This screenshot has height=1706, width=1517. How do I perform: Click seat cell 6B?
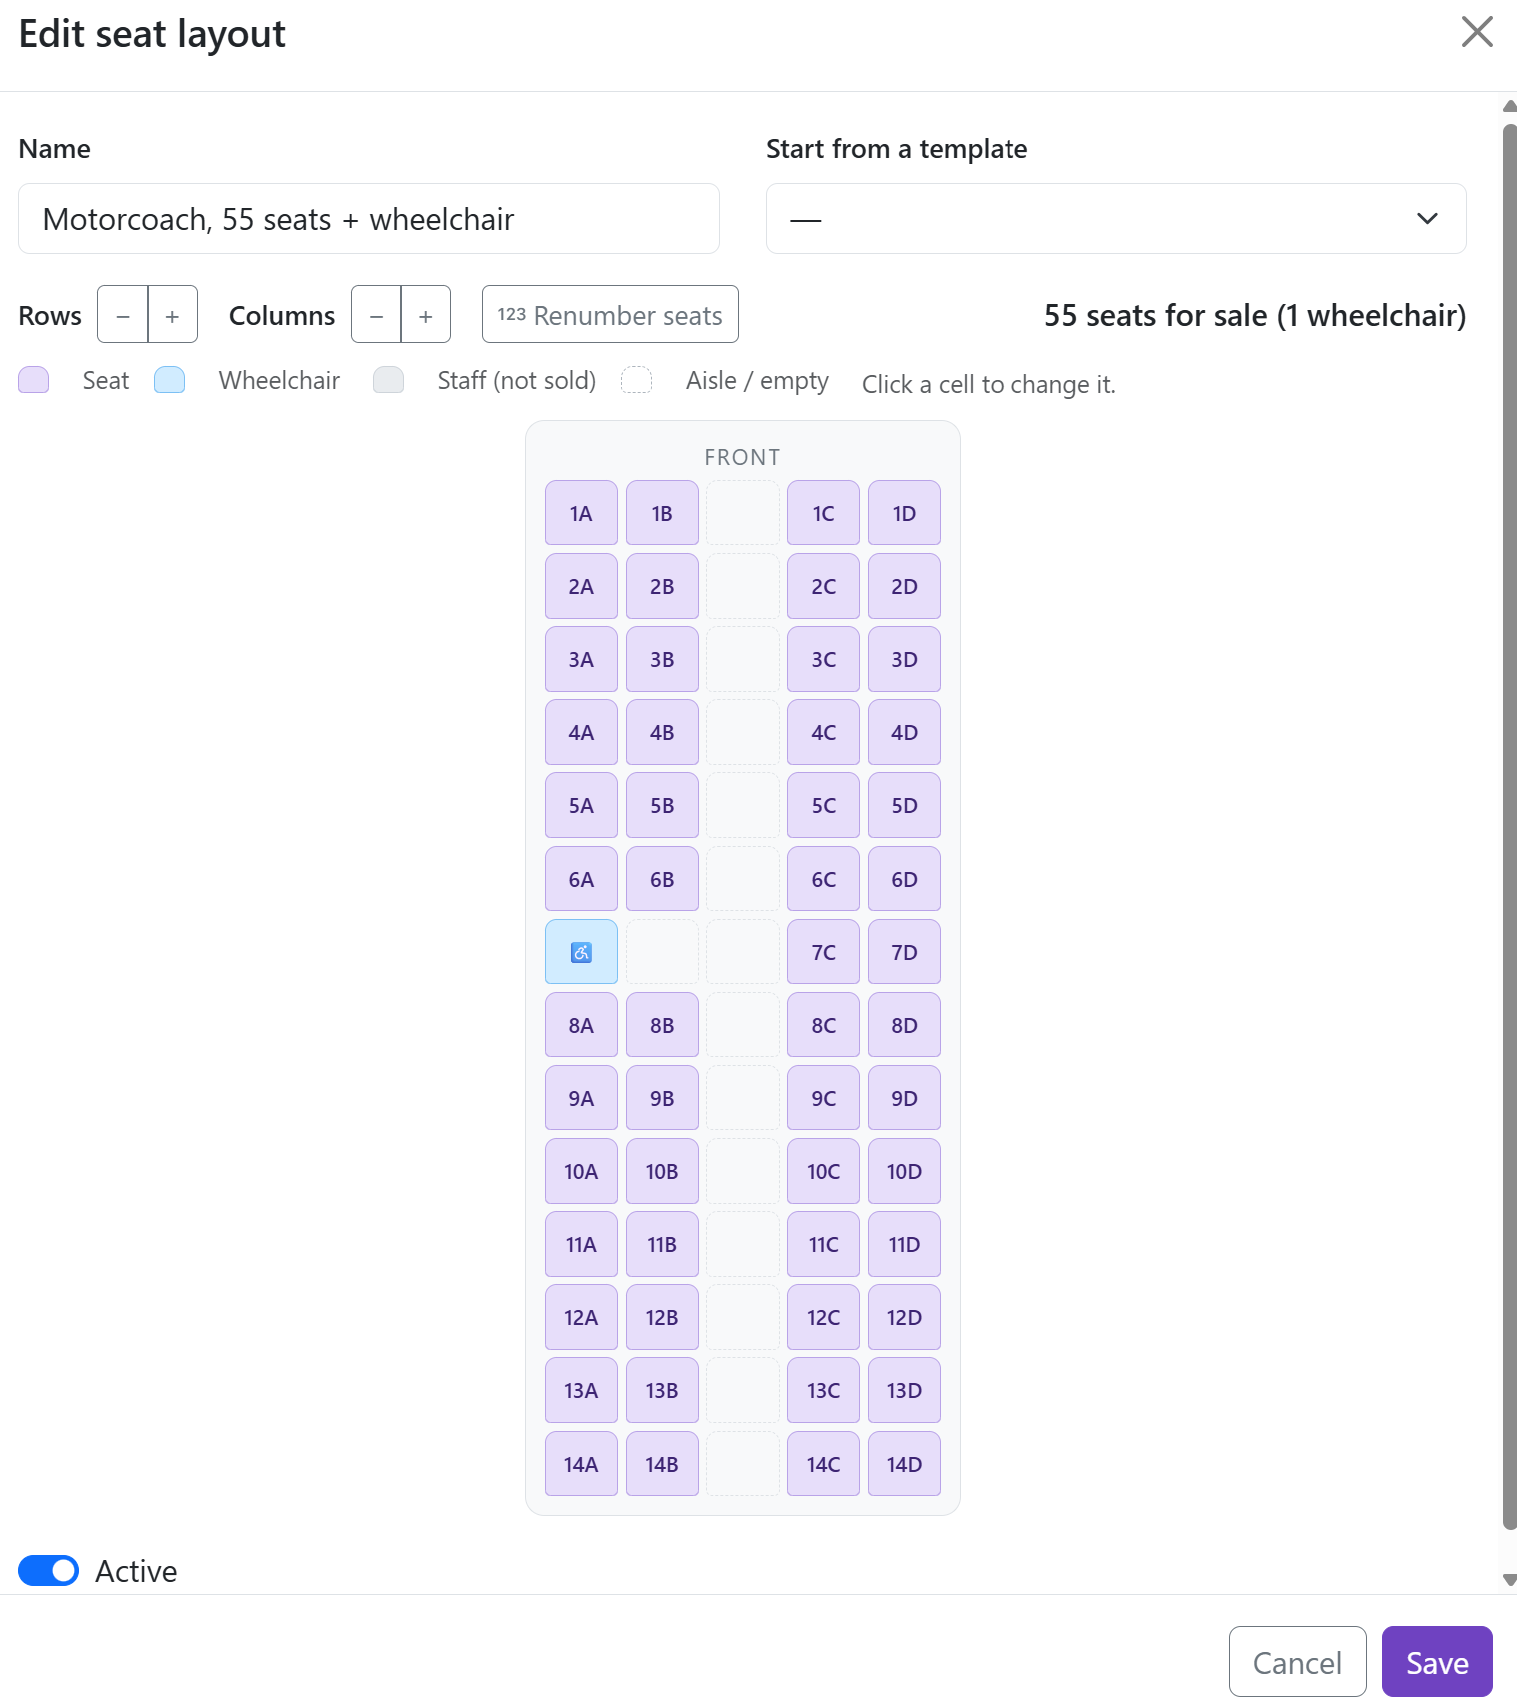pos(662,879)
